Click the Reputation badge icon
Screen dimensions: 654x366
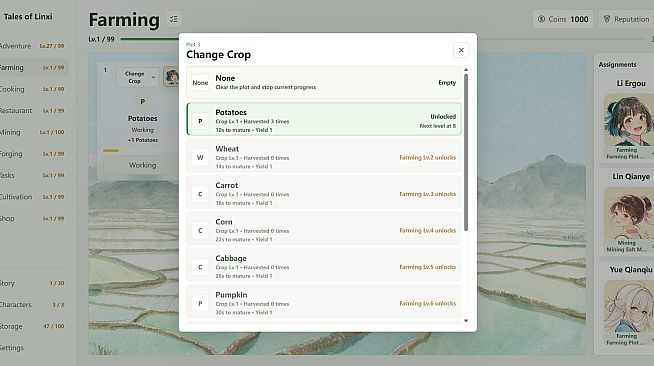(x=607, y=19)
